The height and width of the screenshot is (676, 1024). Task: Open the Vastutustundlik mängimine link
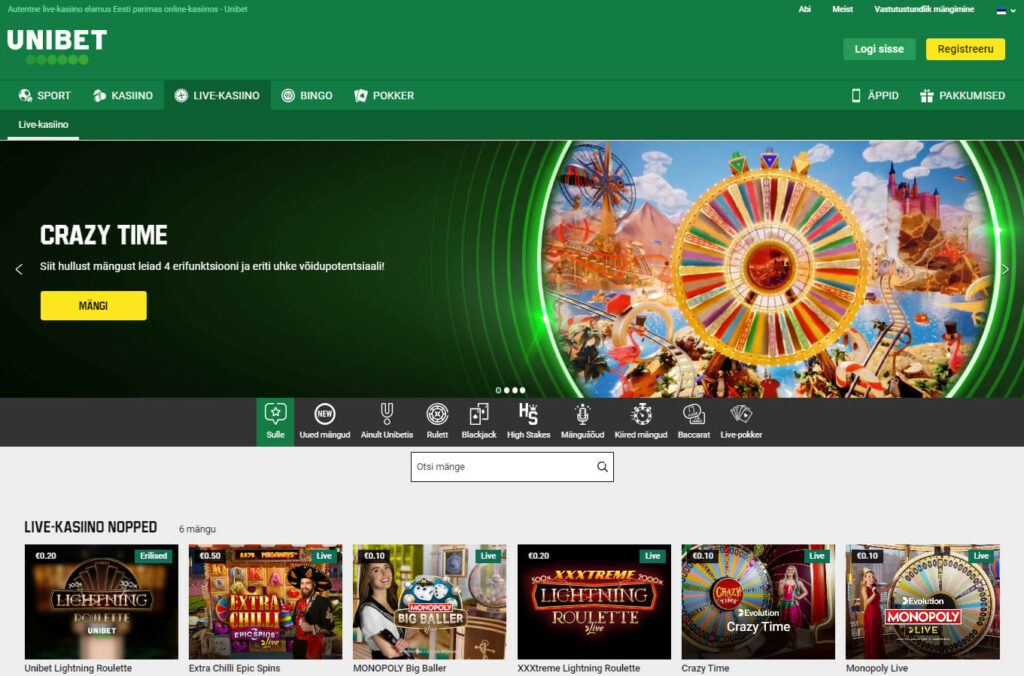click(x=924, y=9)
